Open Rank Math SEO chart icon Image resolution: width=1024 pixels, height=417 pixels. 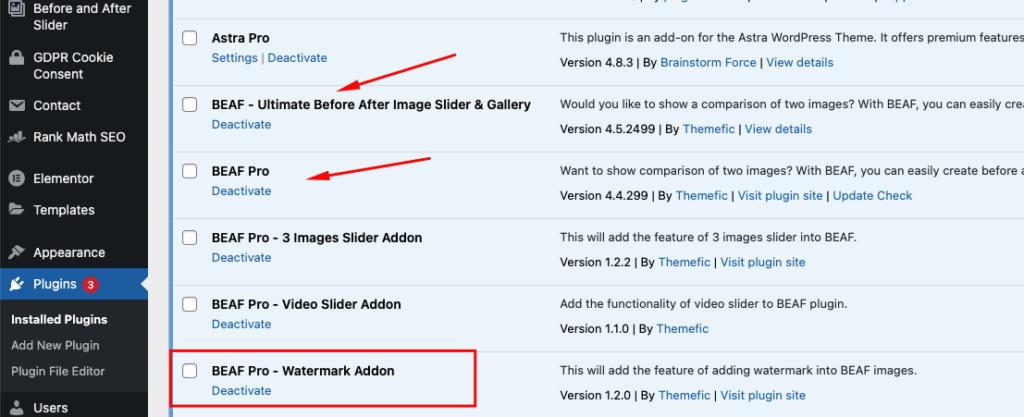coord(17,137)
